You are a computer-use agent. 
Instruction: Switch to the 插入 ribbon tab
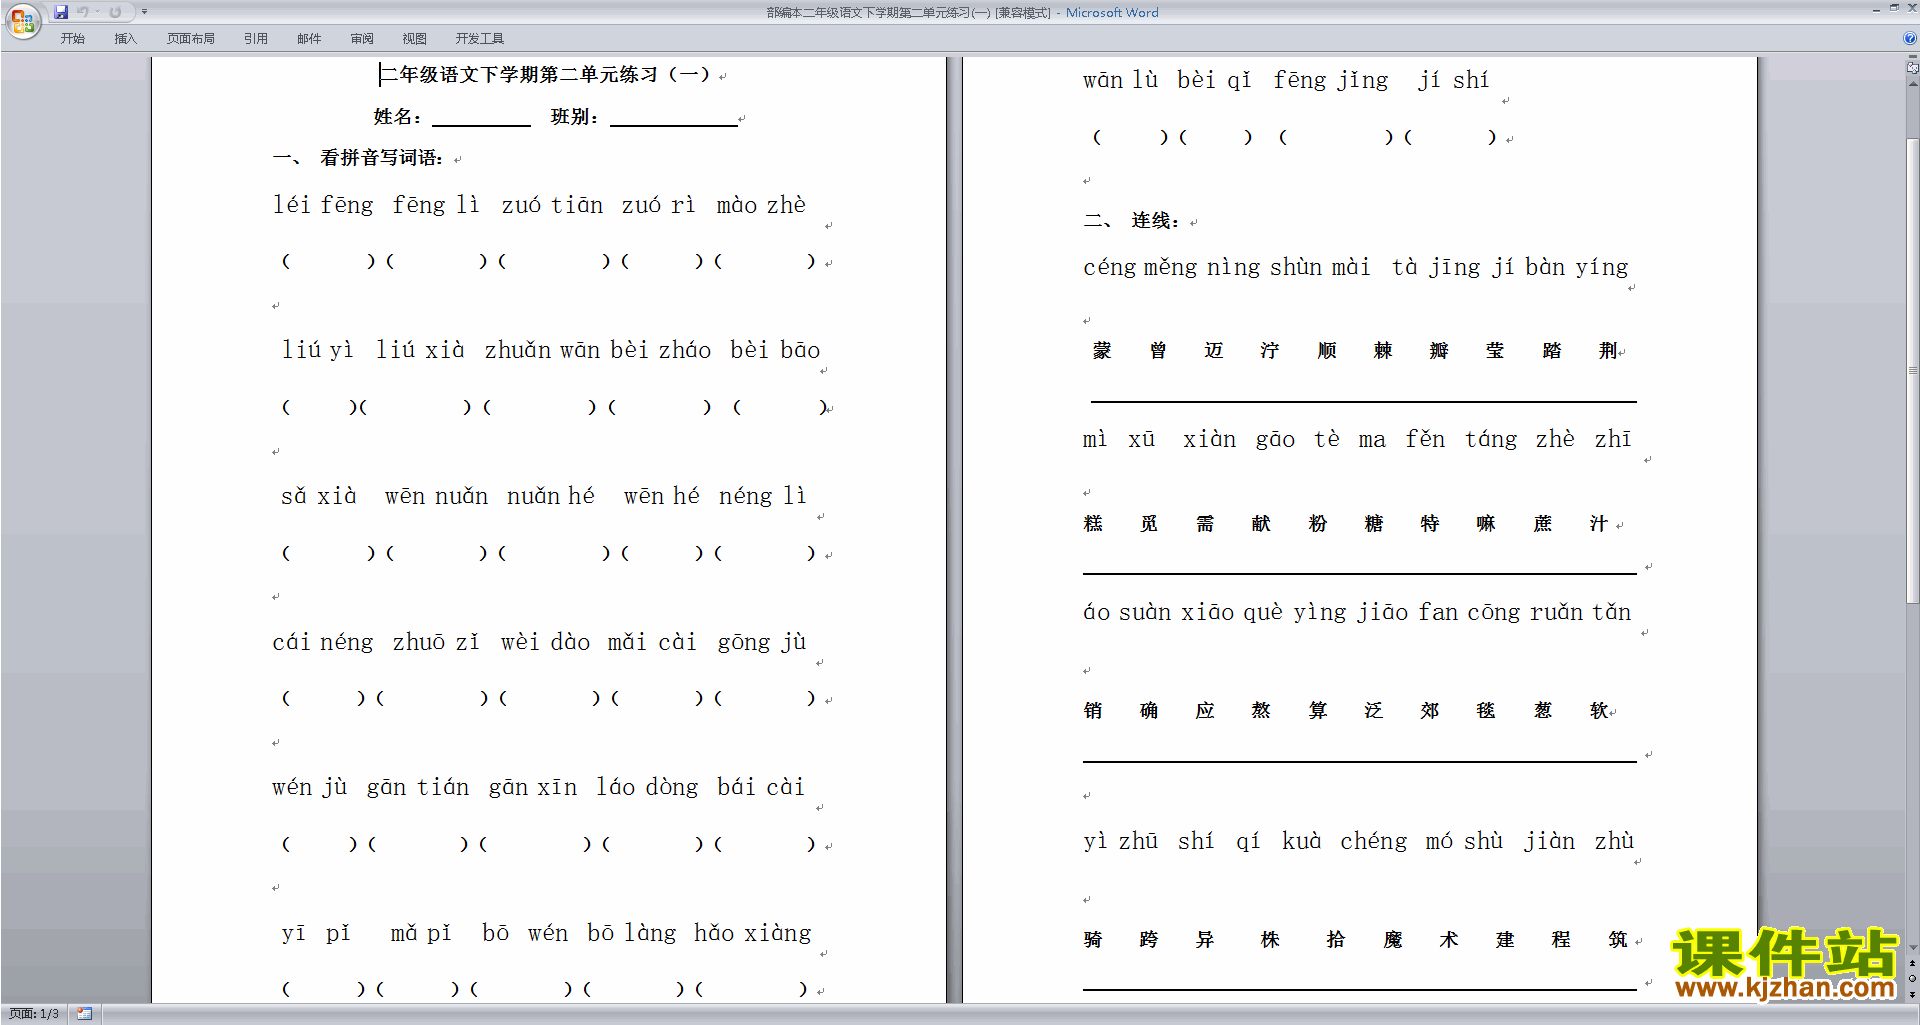point(125,39)
